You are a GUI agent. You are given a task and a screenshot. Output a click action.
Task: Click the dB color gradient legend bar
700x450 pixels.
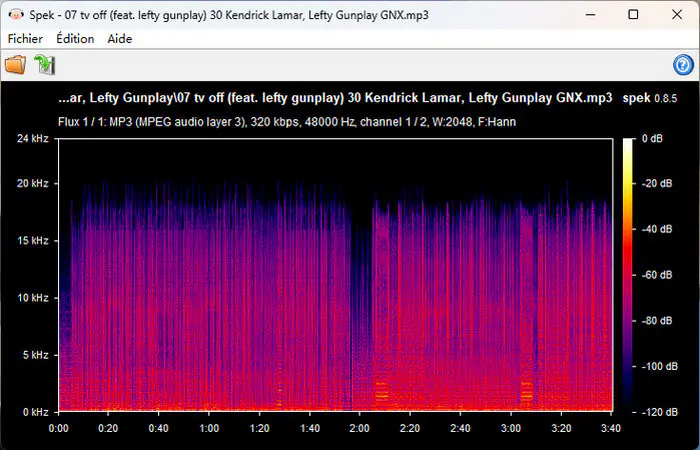point(628,275)
